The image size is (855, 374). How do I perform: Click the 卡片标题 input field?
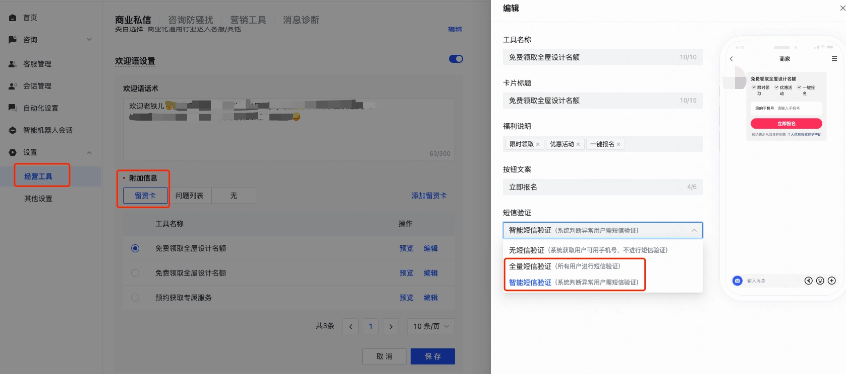[x=603, y=100]
